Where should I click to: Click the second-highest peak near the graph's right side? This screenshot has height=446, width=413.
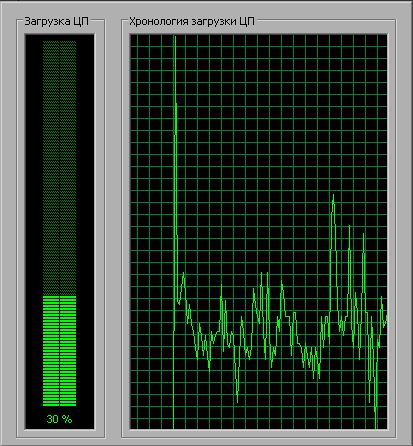pos(333,197)
